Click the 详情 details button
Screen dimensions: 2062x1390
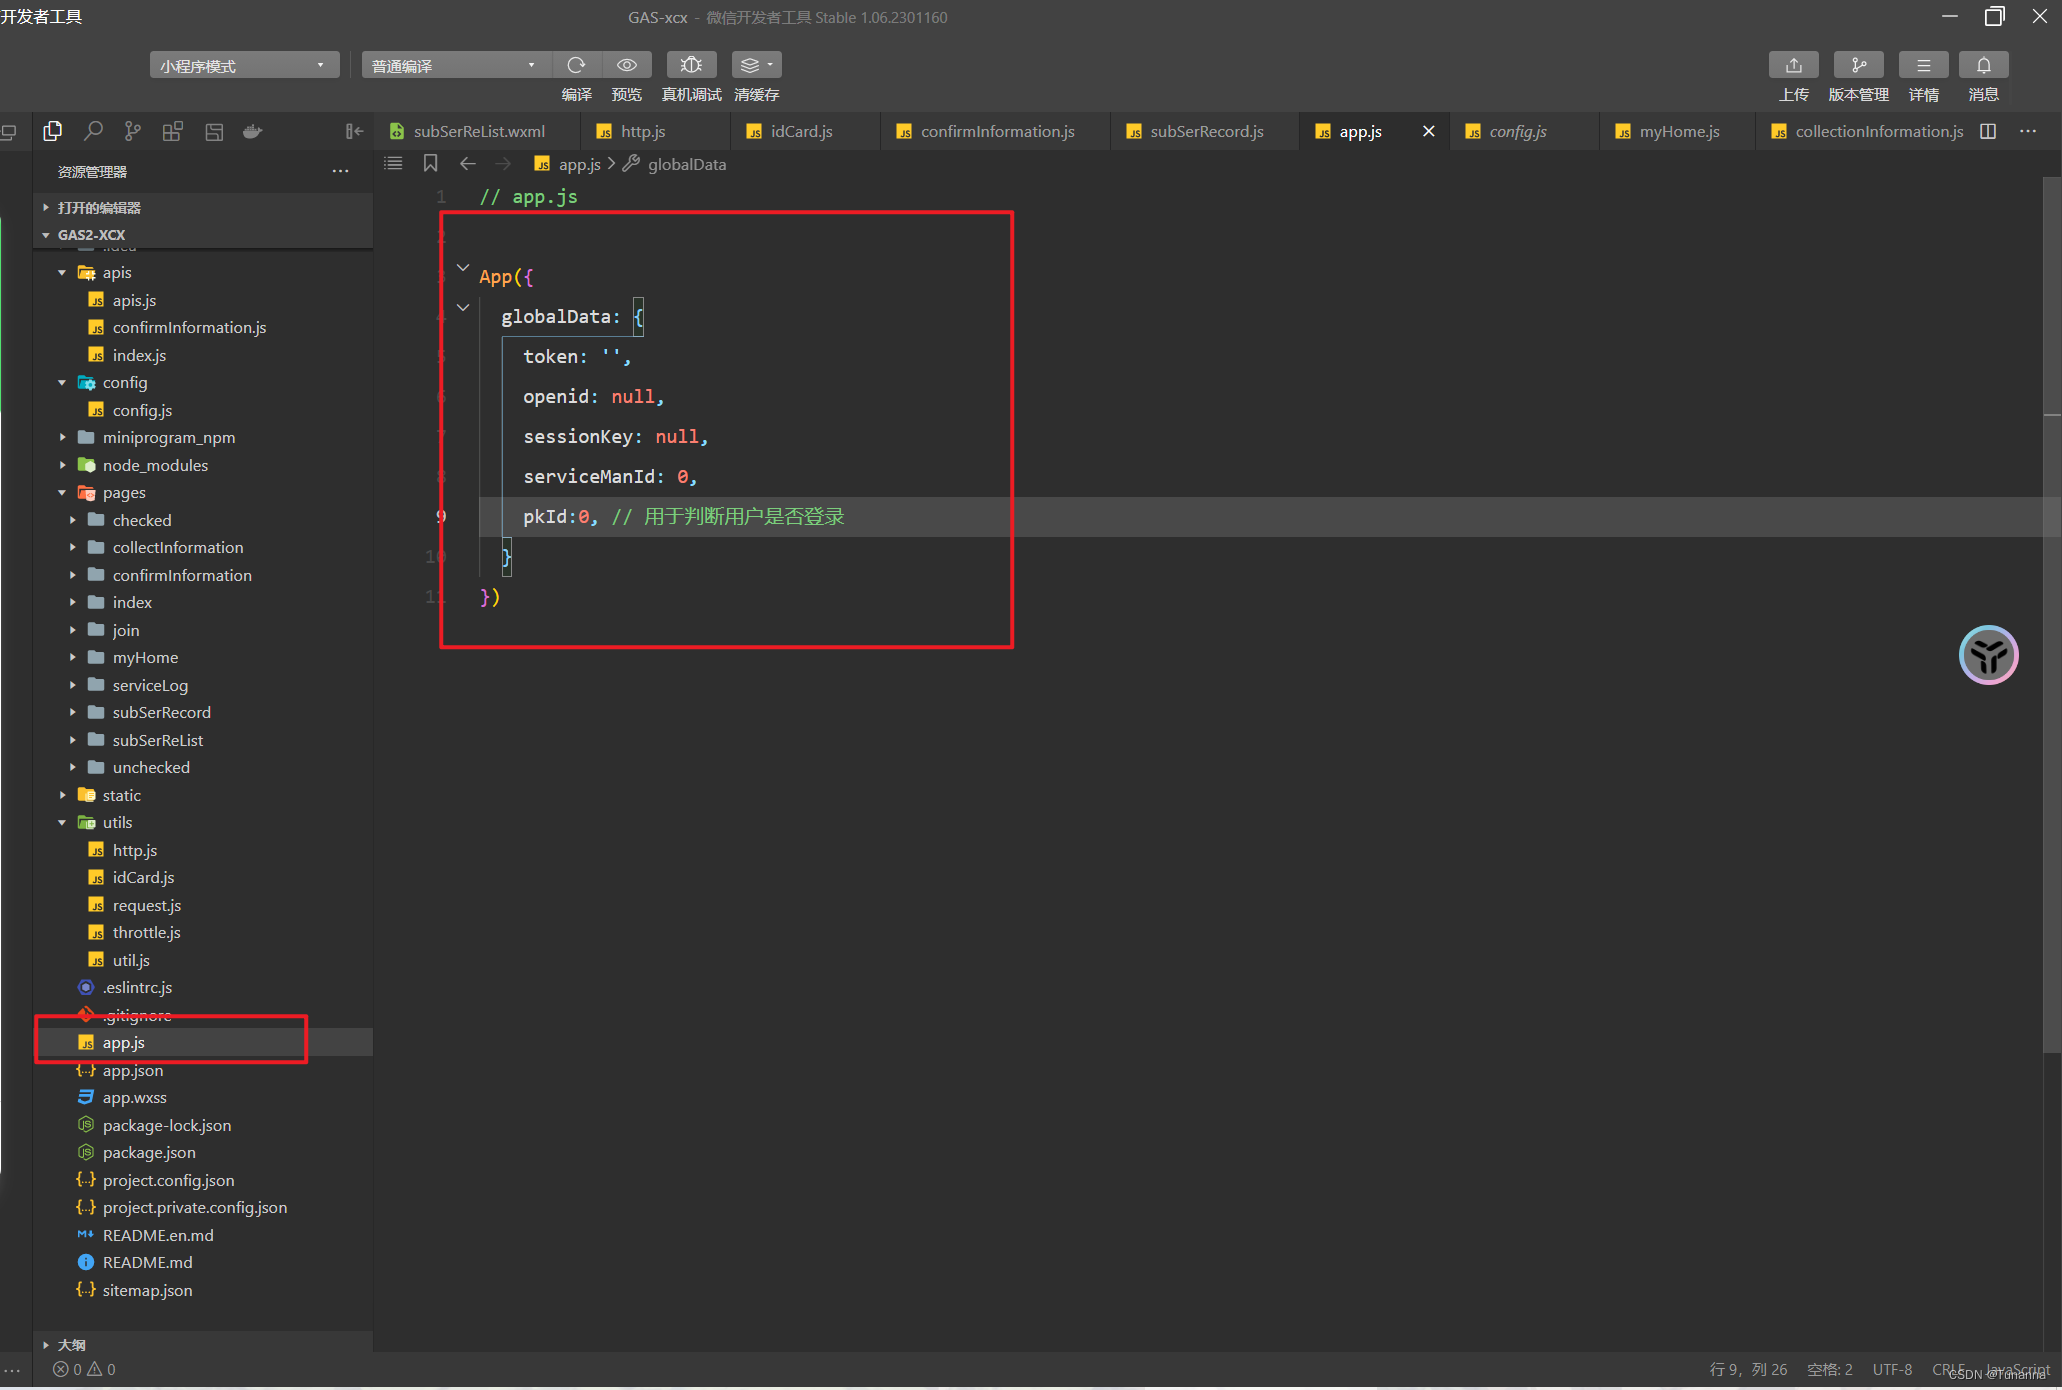[1923, 65]
